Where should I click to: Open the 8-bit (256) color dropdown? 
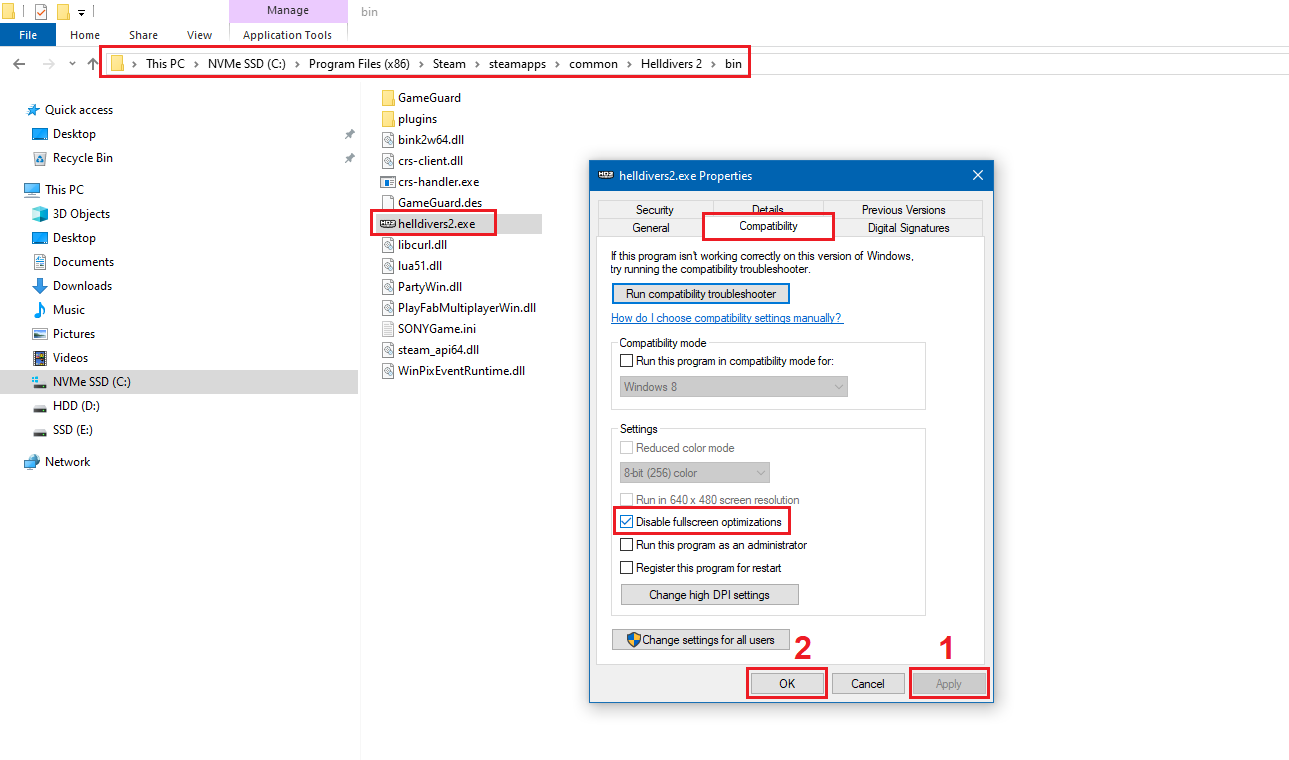click(x=695, y=473)
